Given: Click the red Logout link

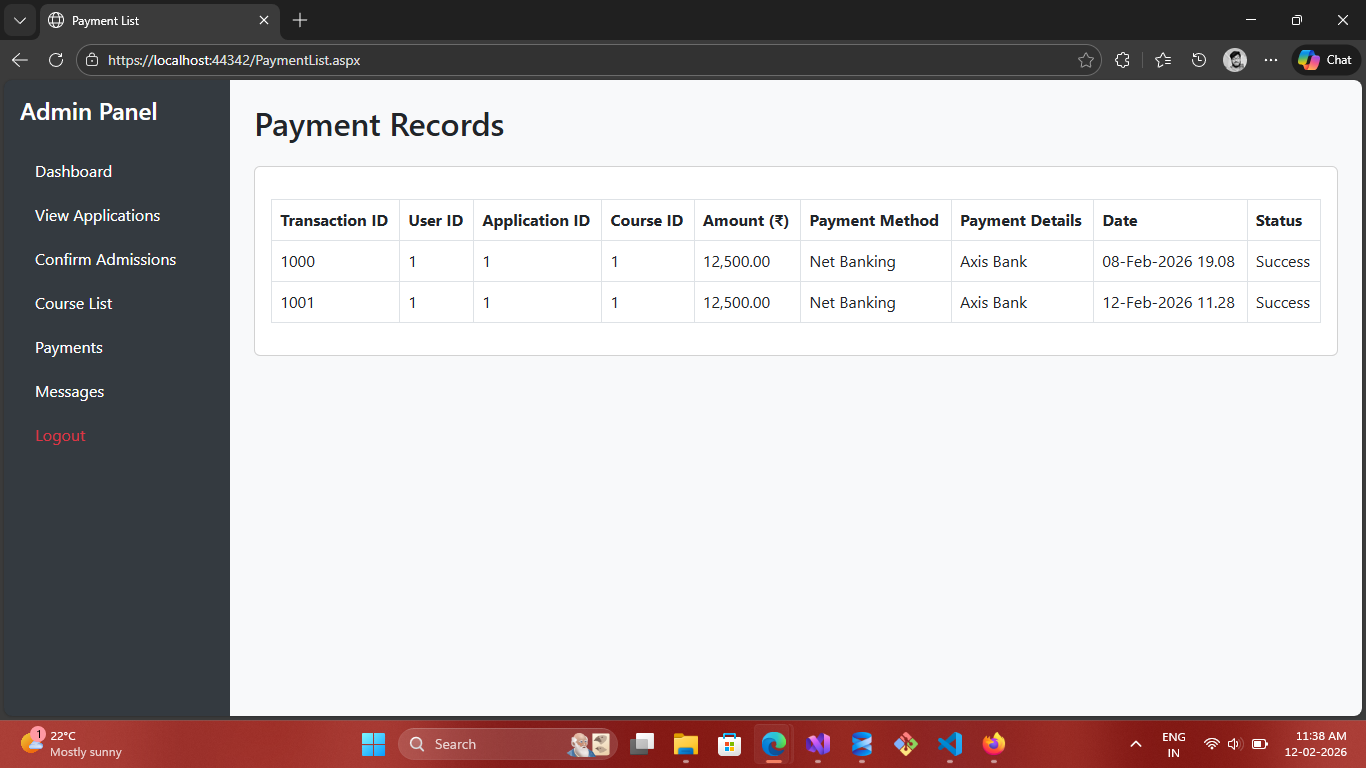Looking at the screenshot, I should coord(60,436).
